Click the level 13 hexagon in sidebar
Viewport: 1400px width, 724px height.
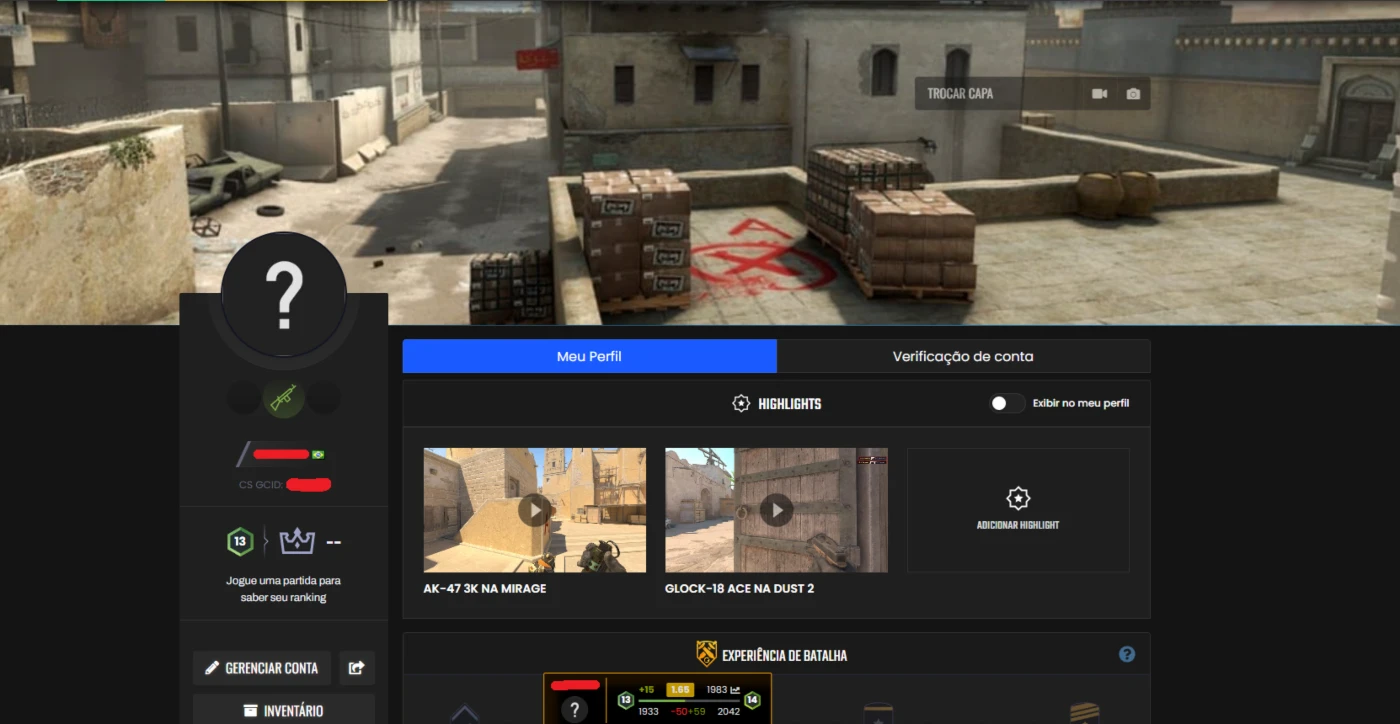(x=239, y=542)
